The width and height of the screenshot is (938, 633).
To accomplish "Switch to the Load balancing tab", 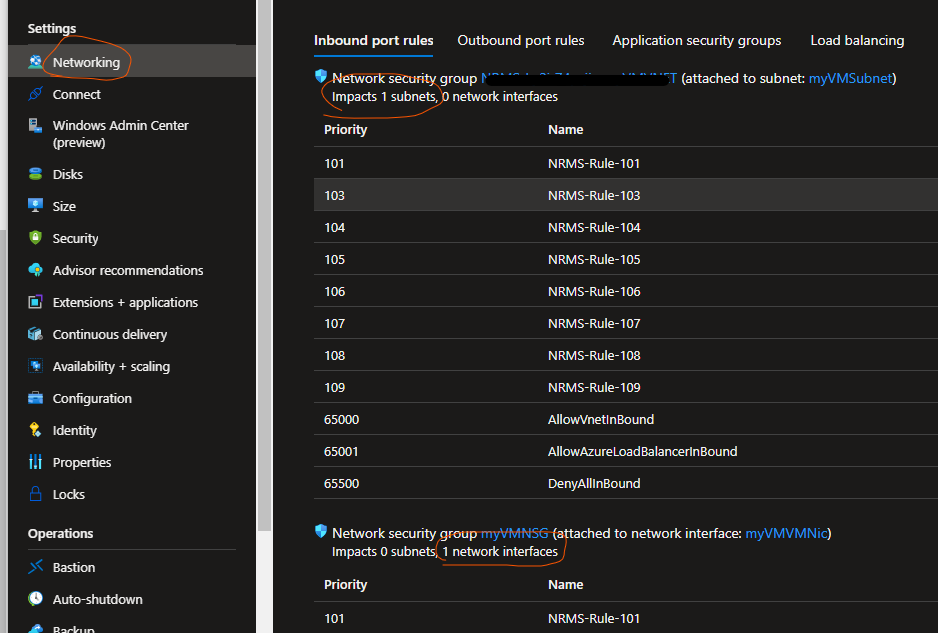I will (856, 40).
